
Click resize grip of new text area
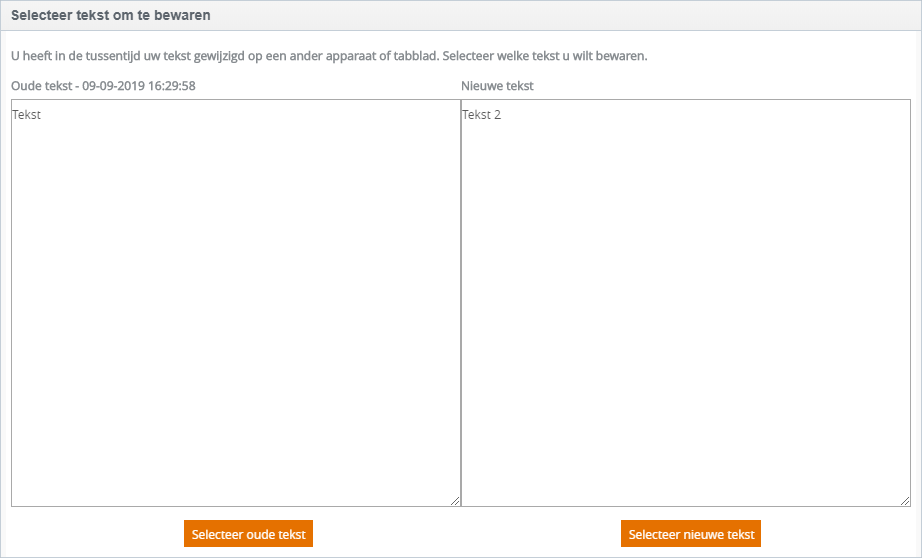pos(905,501)
